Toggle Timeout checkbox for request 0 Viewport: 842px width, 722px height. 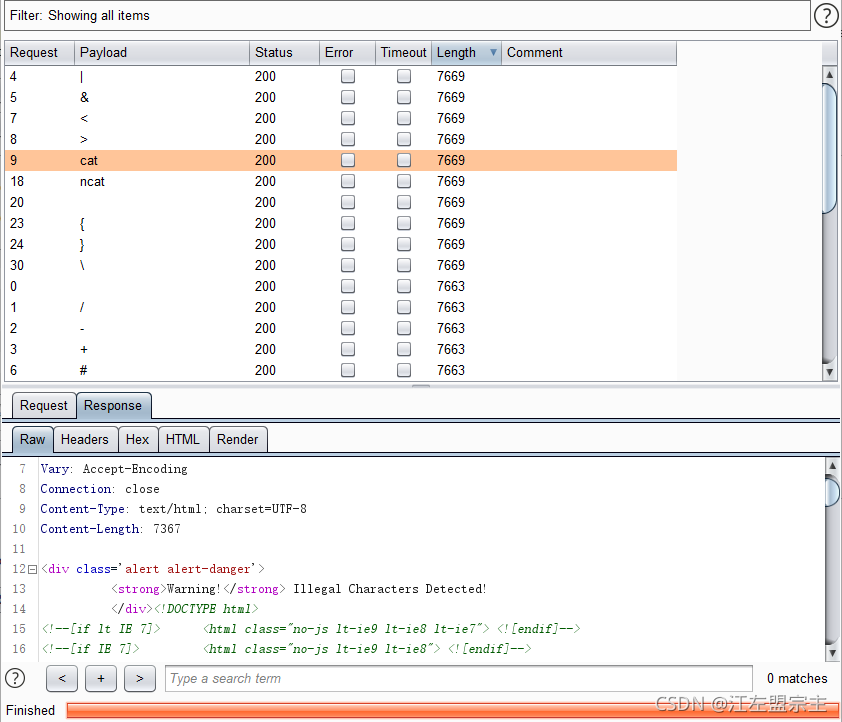coord(404,286)
